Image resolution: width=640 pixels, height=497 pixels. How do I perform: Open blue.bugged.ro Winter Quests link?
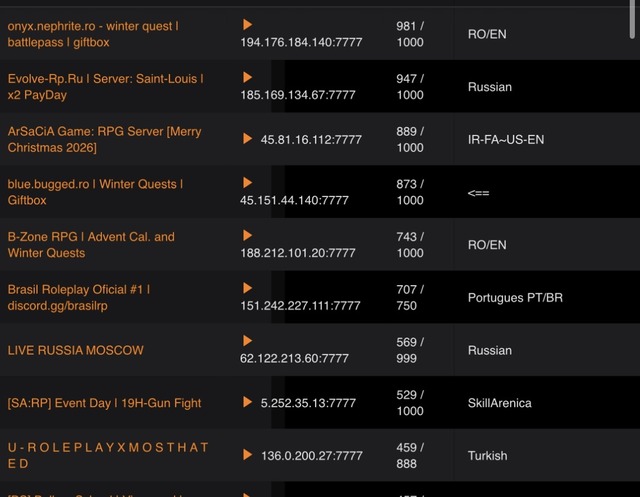coord(95,192)
